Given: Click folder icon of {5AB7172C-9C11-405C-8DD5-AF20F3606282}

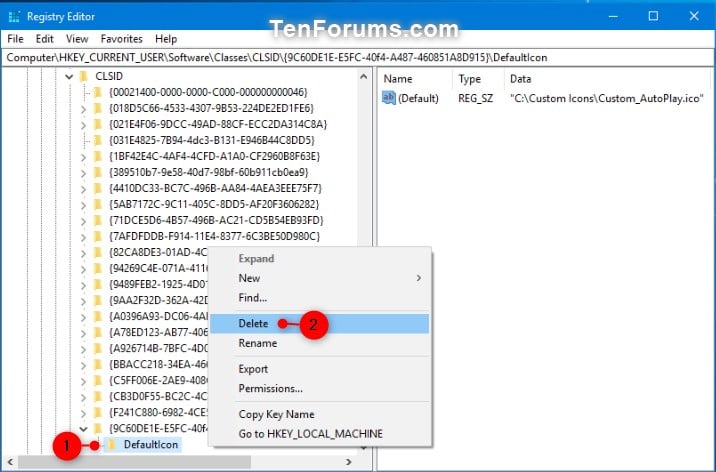Looking at the screenshot, I should coord(98,204).
